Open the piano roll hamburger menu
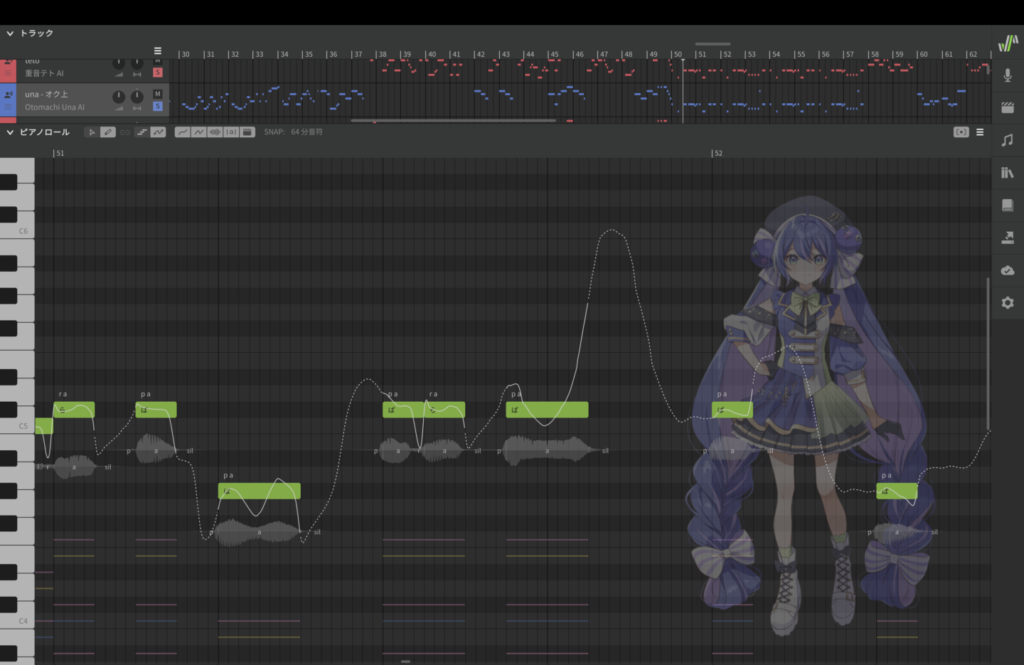Screen dimensions: 1024x665 point(980,132)
